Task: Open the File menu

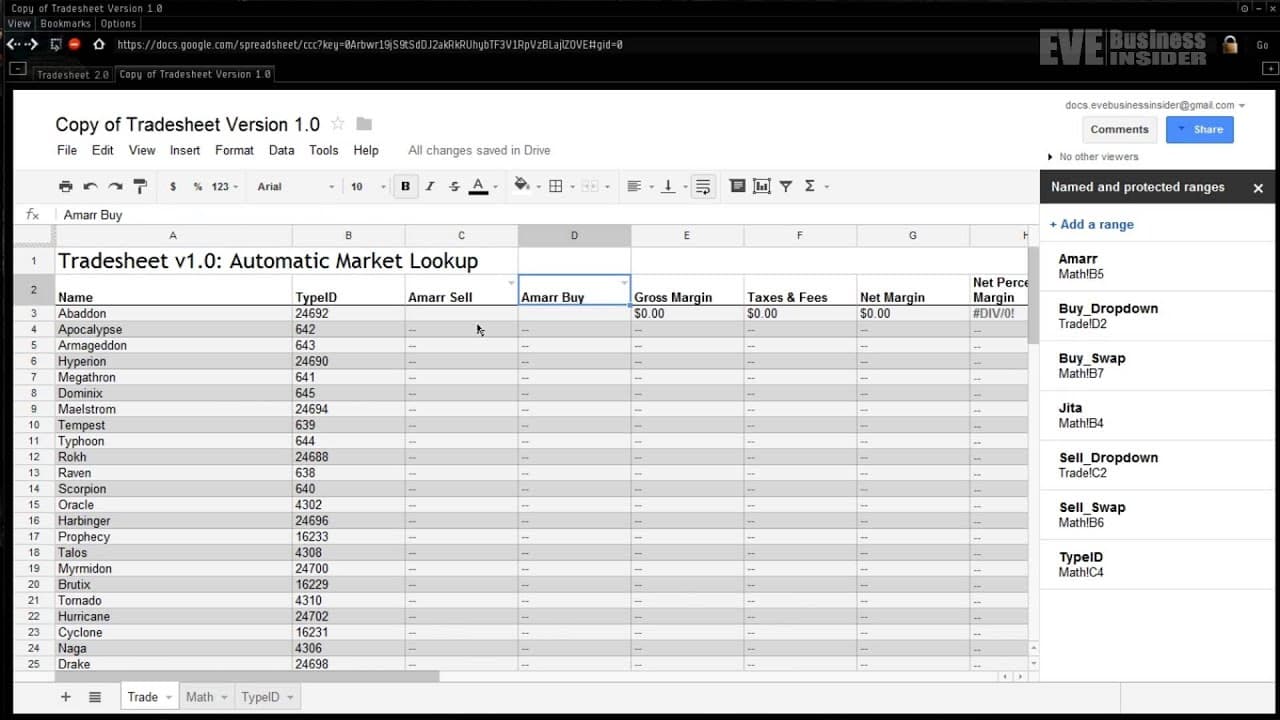Action: click(x=67, y=150)
